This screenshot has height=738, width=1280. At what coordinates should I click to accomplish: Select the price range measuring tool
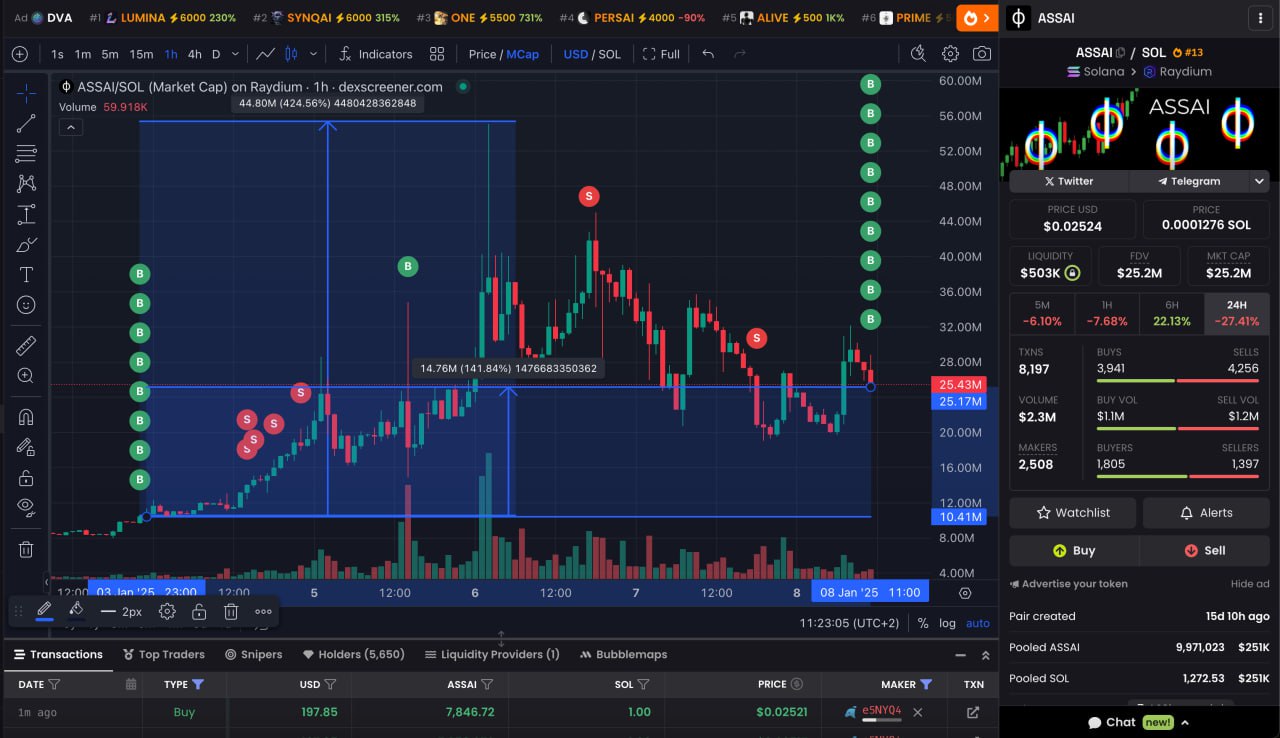coord(26,214)
